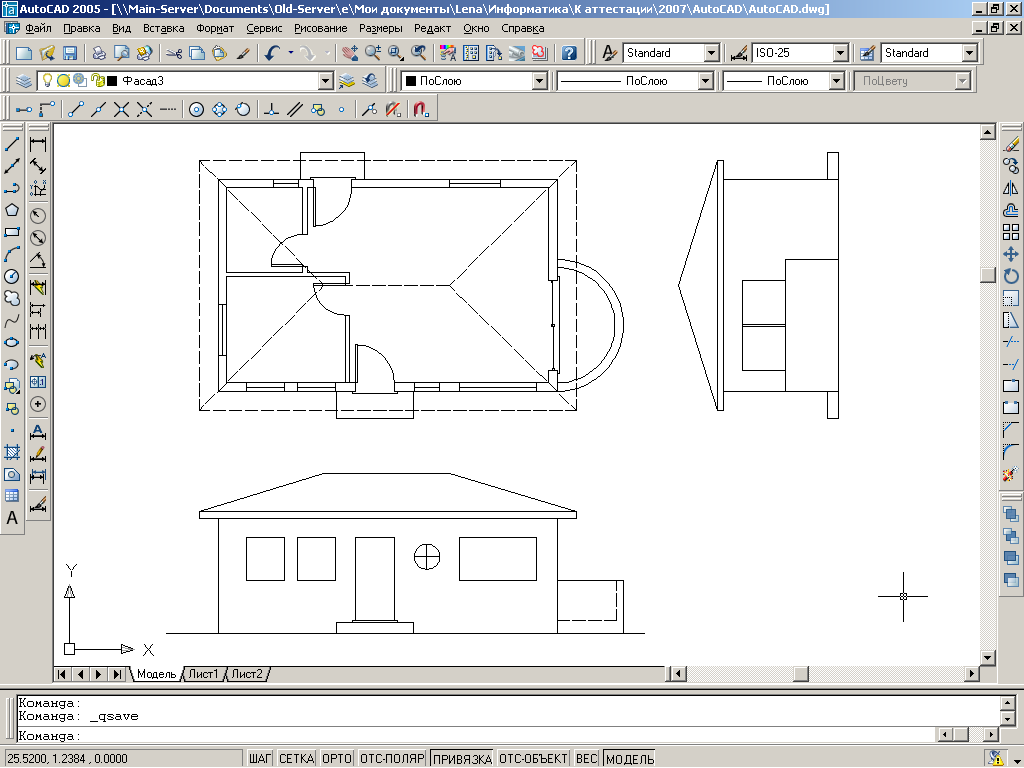The width and height of the screenshot is (1024, 768).
Task: Click the Help question mark icon
Action: tap(569, 53)
